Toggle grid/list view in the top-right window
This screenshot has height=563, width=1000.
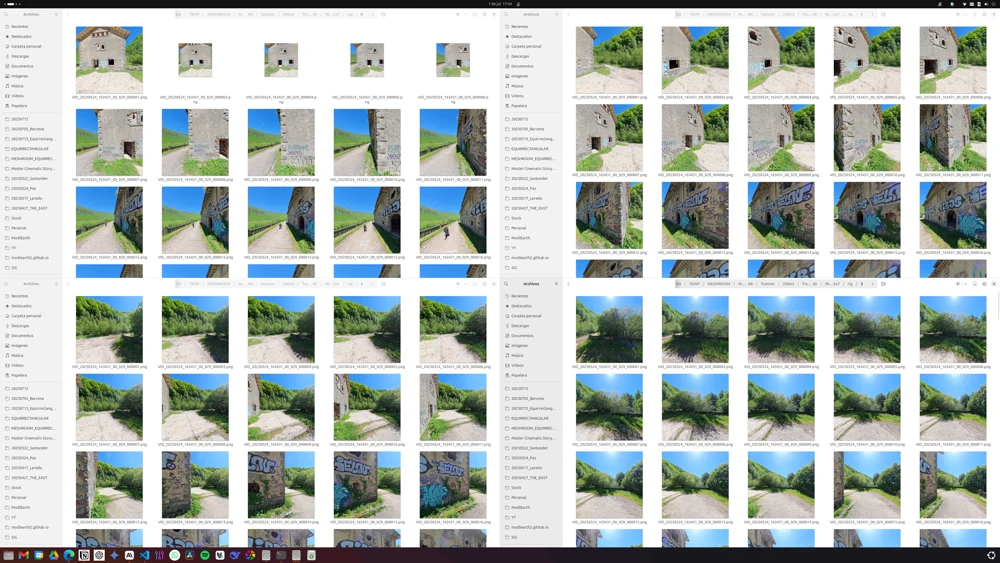click(958, 14)
